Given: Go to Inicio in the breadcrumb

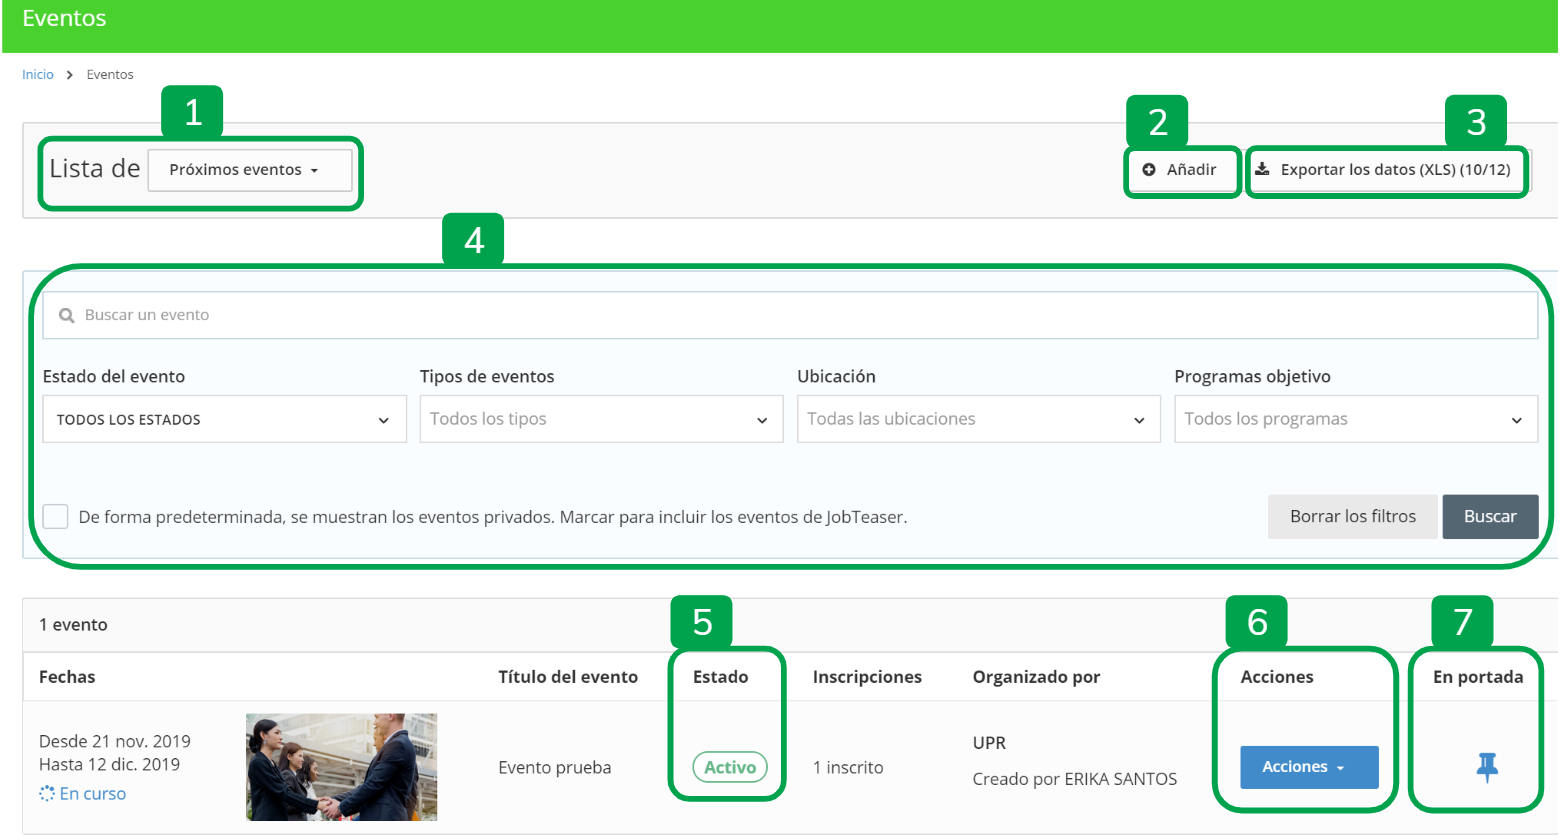Looking at the screenshot, I should click(x=38, y=75).
